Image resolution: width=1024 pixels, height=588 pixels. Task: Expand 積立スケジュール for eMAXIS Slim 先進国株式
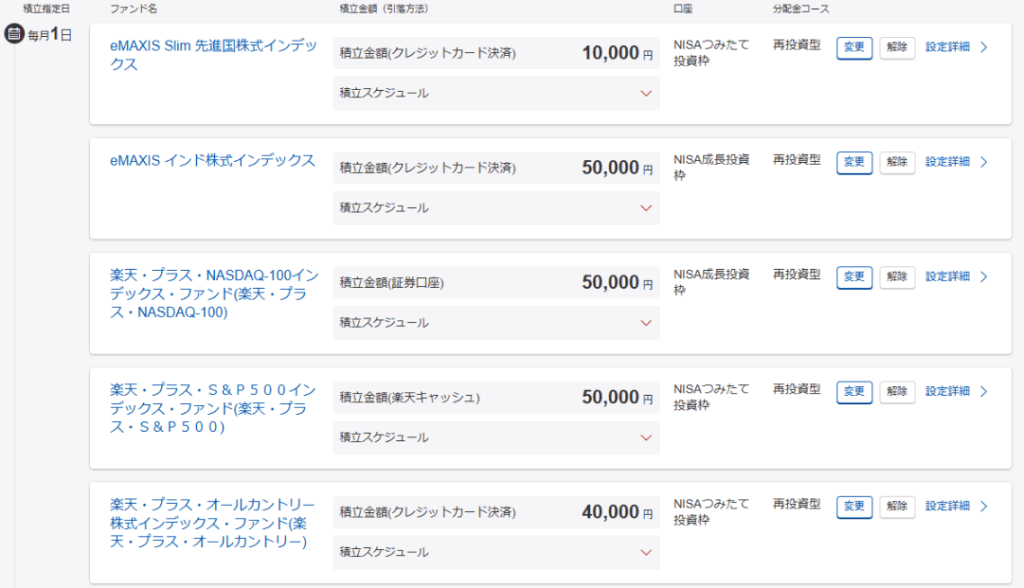click(x=645, y=93)
